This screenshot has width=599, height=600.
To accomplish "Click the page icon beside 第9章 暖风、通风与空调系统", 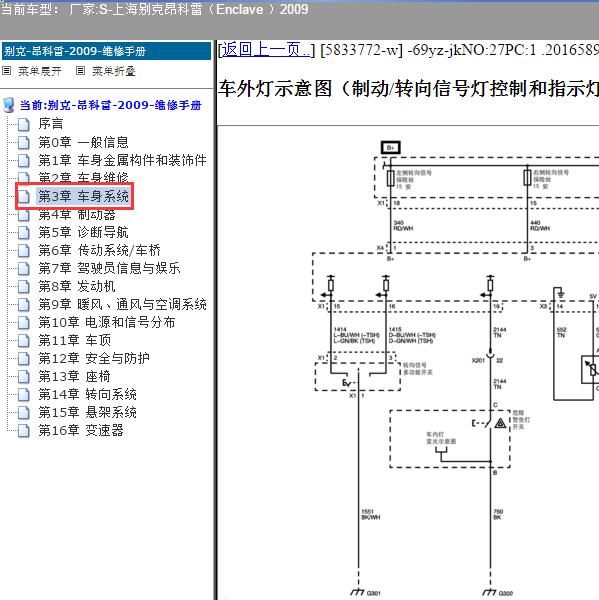I will tap(24, 305).
